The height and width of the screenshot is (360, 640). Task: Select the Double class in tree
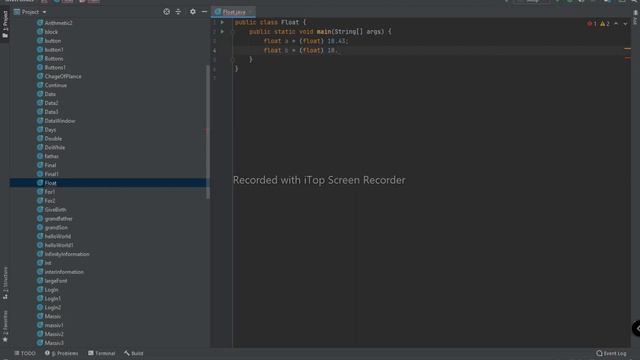pos(49,139)
